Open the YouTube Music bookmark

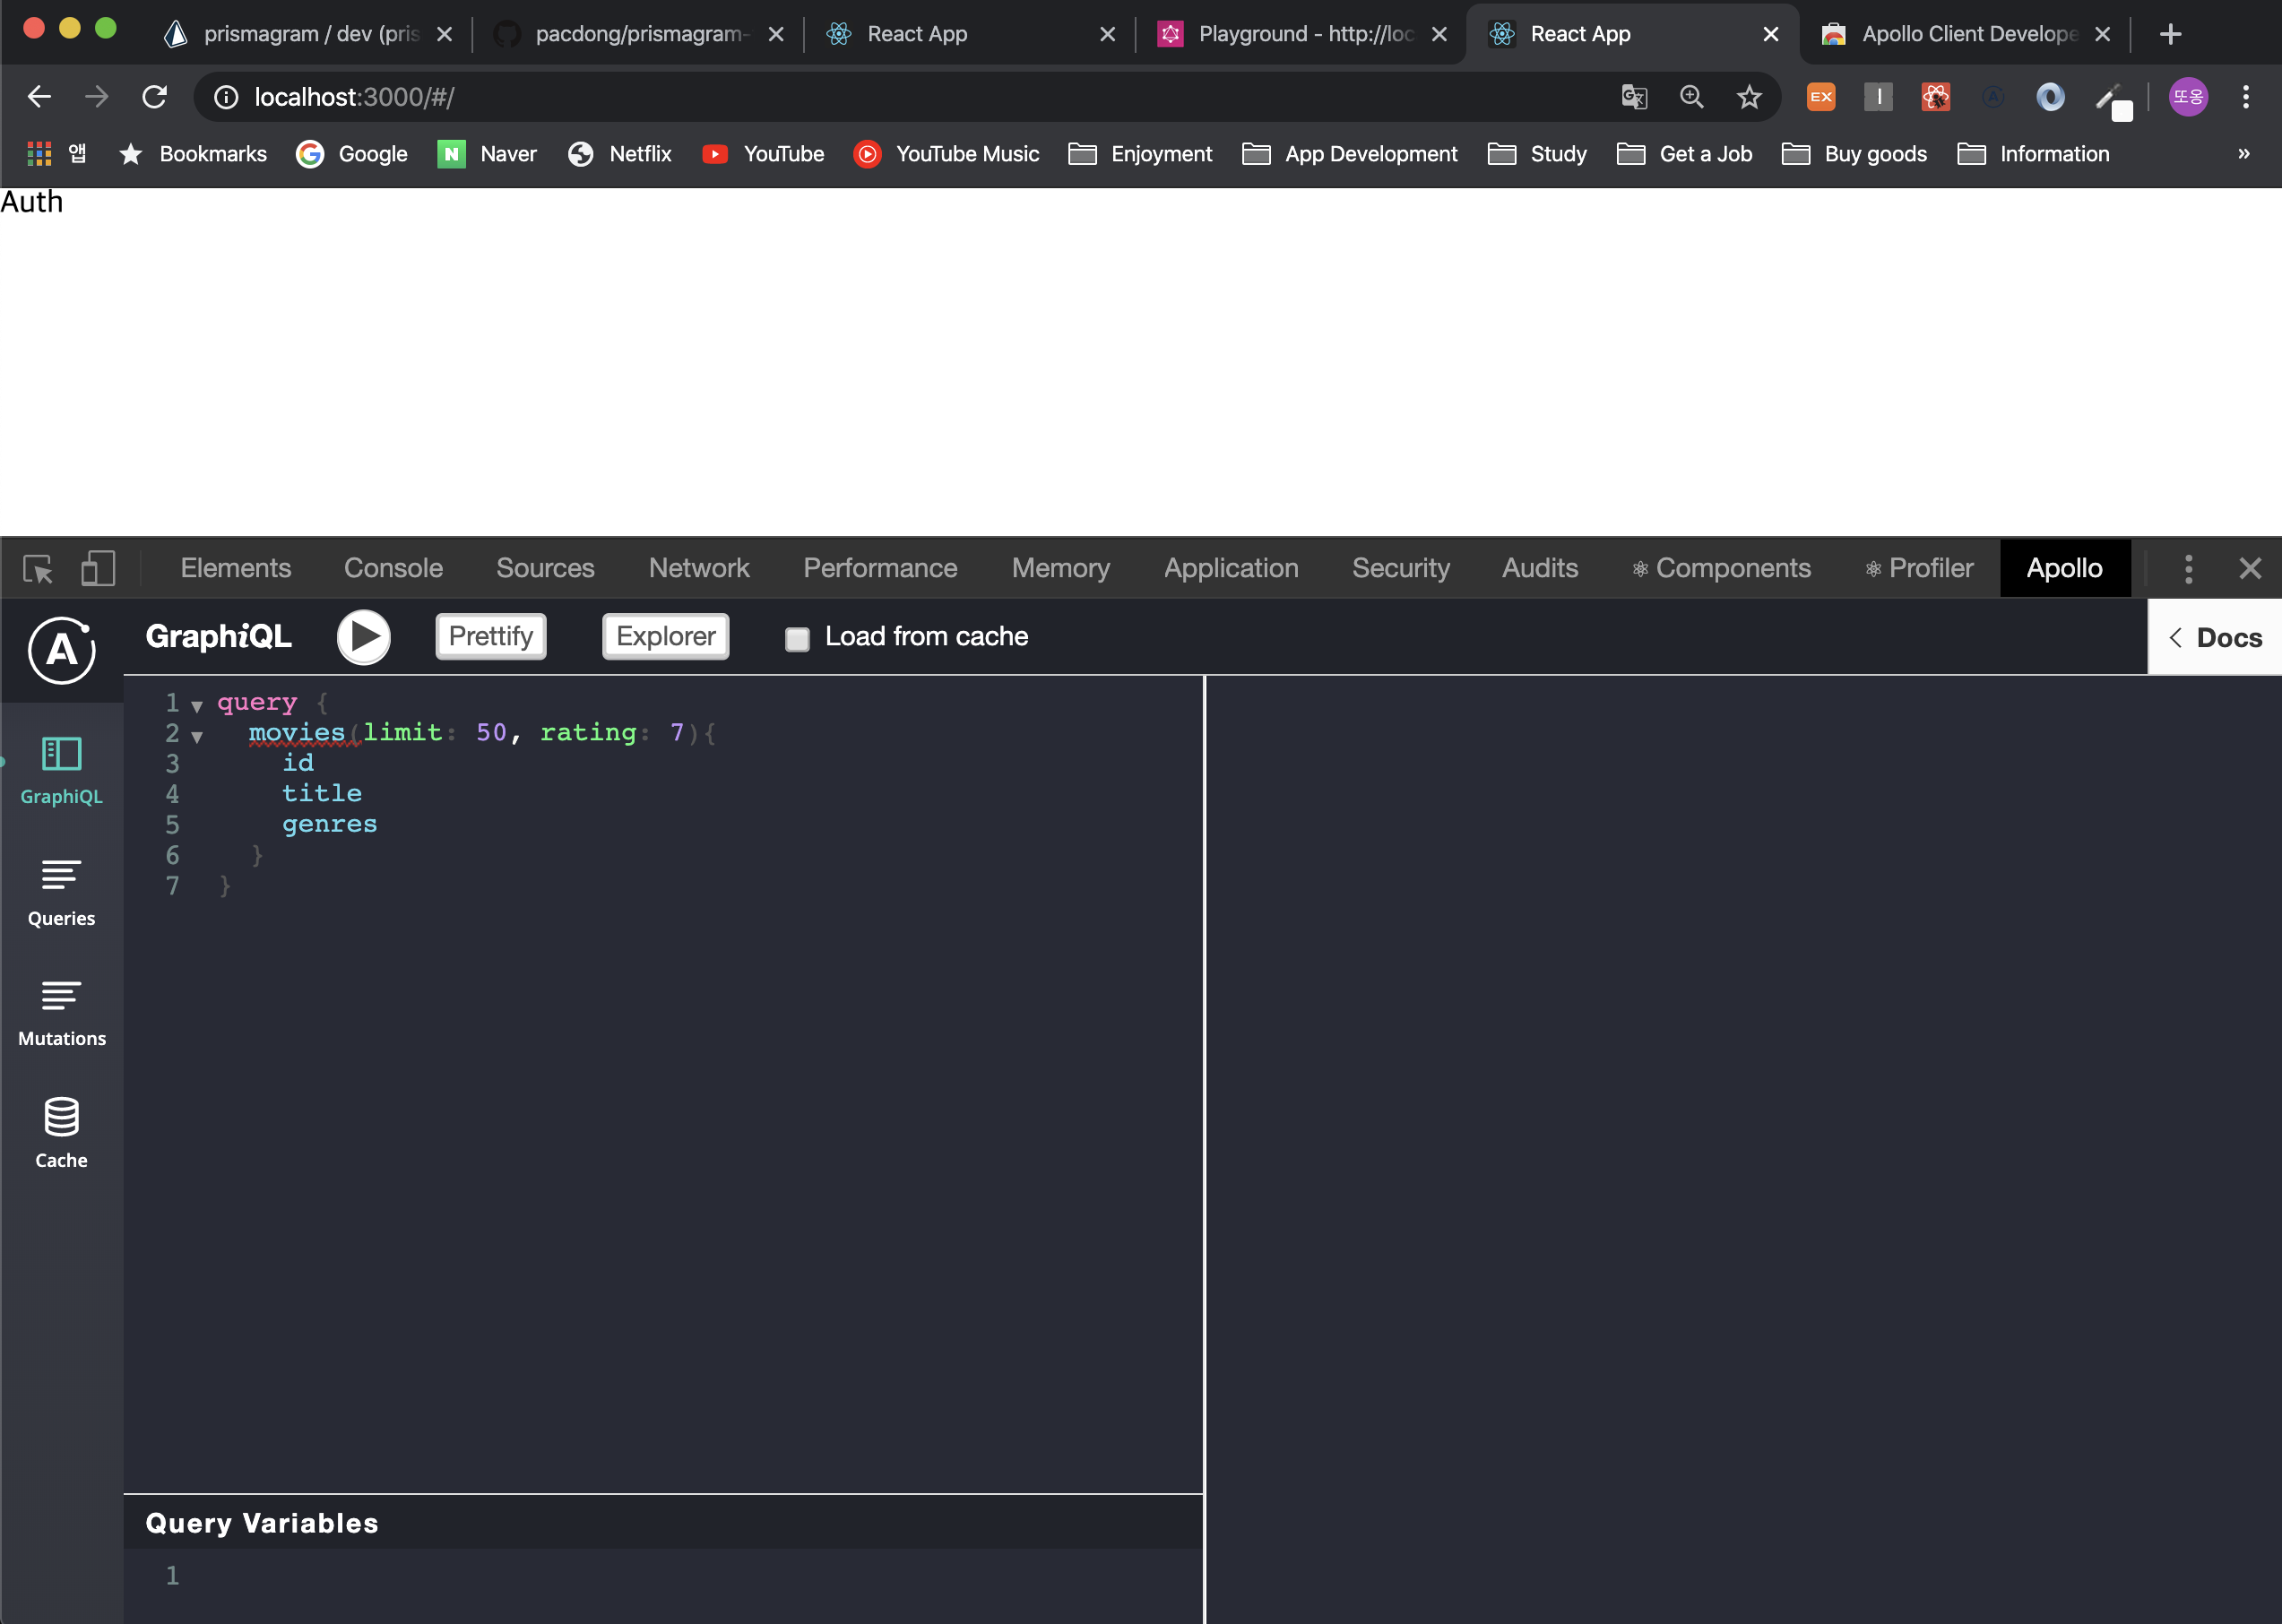click(947, 154)
